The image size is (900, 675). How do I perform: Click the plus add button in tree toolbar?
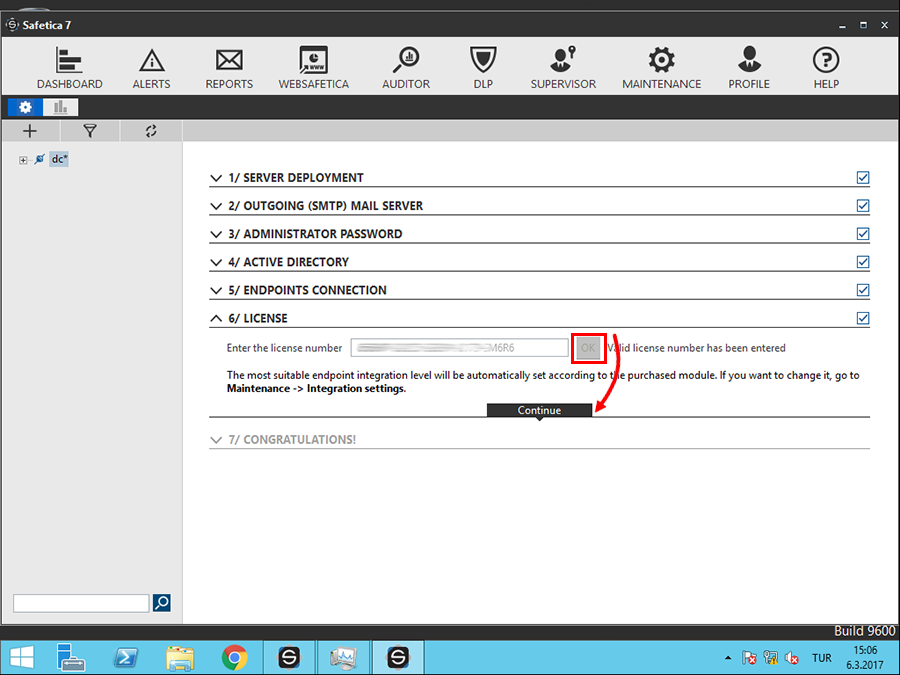[30, 131]
